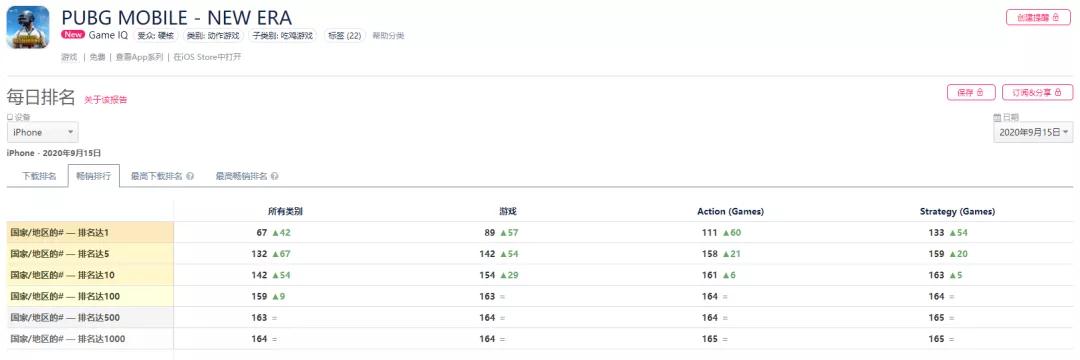Image resolution: width=1080 pixels, height=360 pixels.
Task: Click the Action (Games) column header
Action: [730, 211]
